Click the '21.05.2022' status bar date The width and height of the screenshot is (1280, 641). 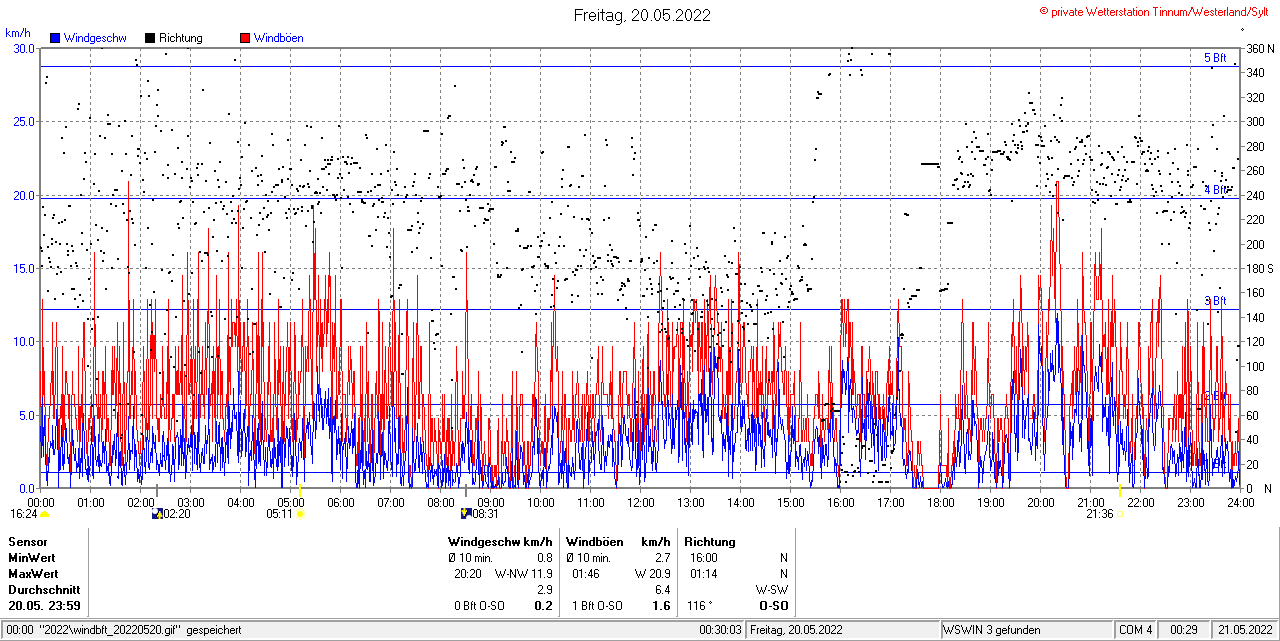[x=1244, y=630]
